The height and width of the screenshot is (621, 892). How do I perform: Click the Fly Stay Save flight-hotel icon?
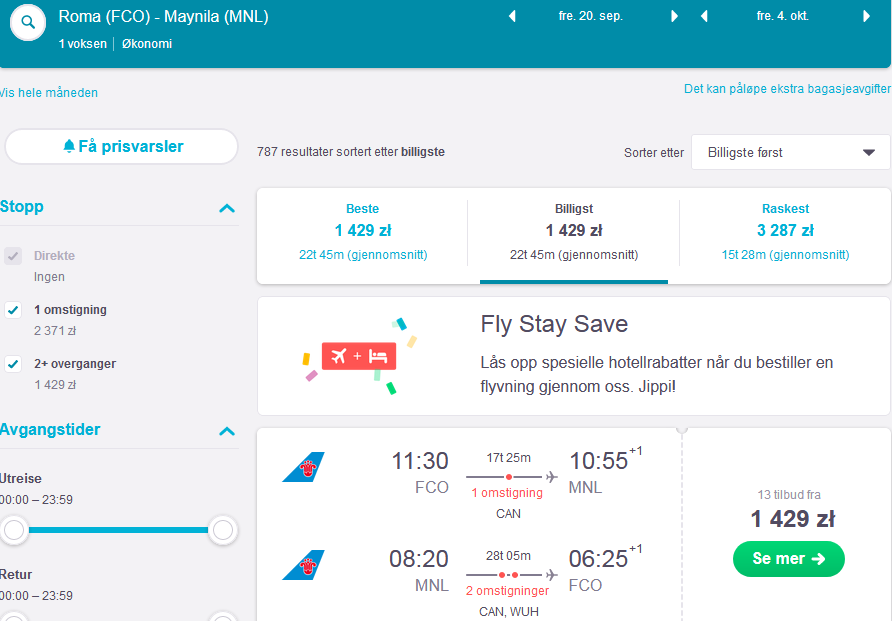pos(359,356)
